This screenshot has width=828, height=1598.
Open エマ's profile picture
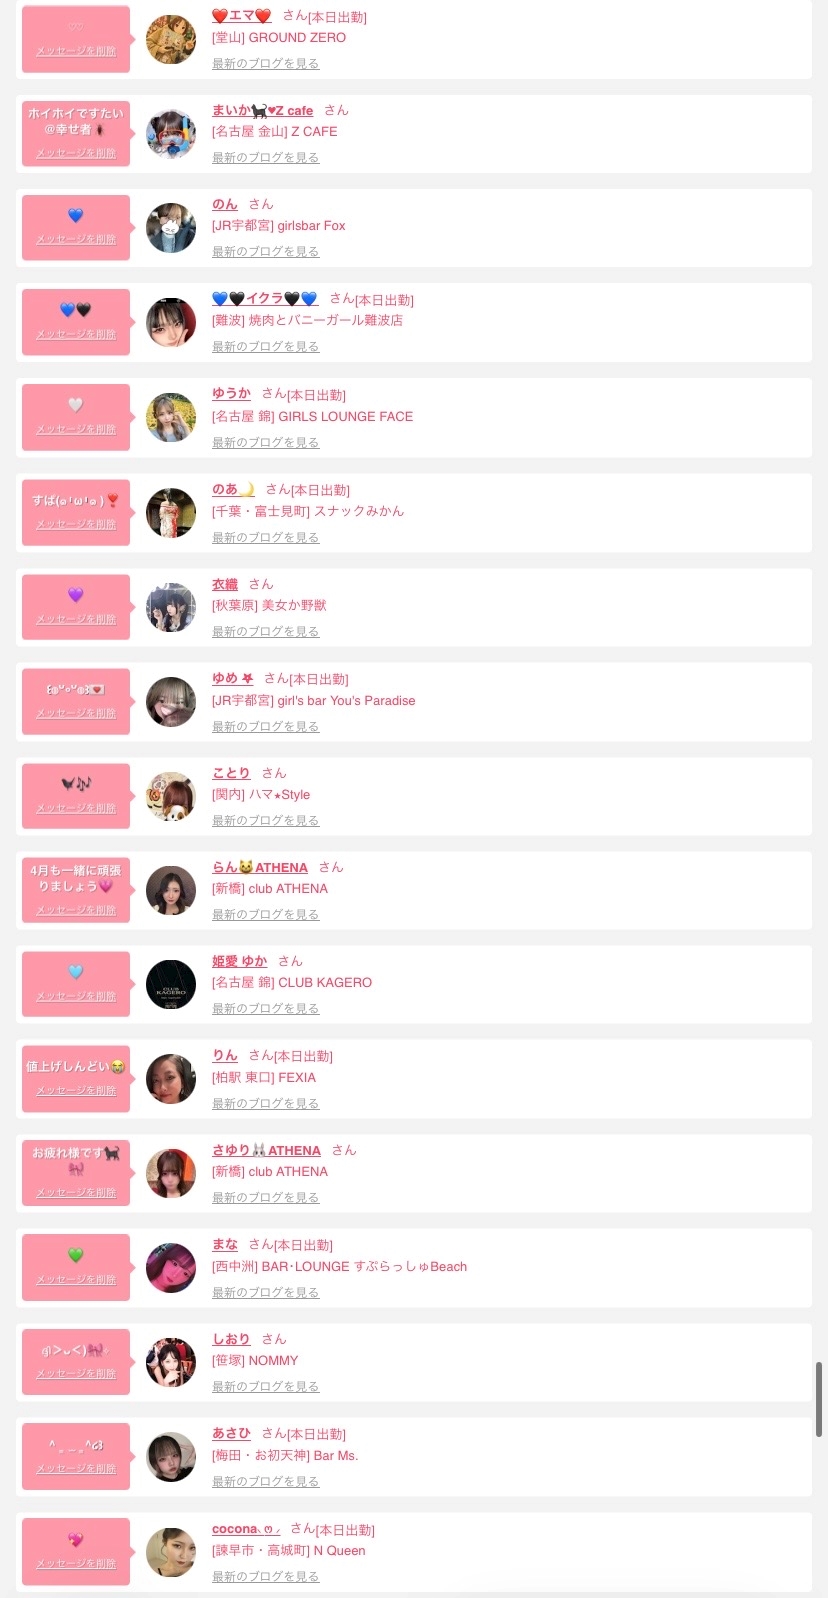pyautogui.click(x=171, y=40)
